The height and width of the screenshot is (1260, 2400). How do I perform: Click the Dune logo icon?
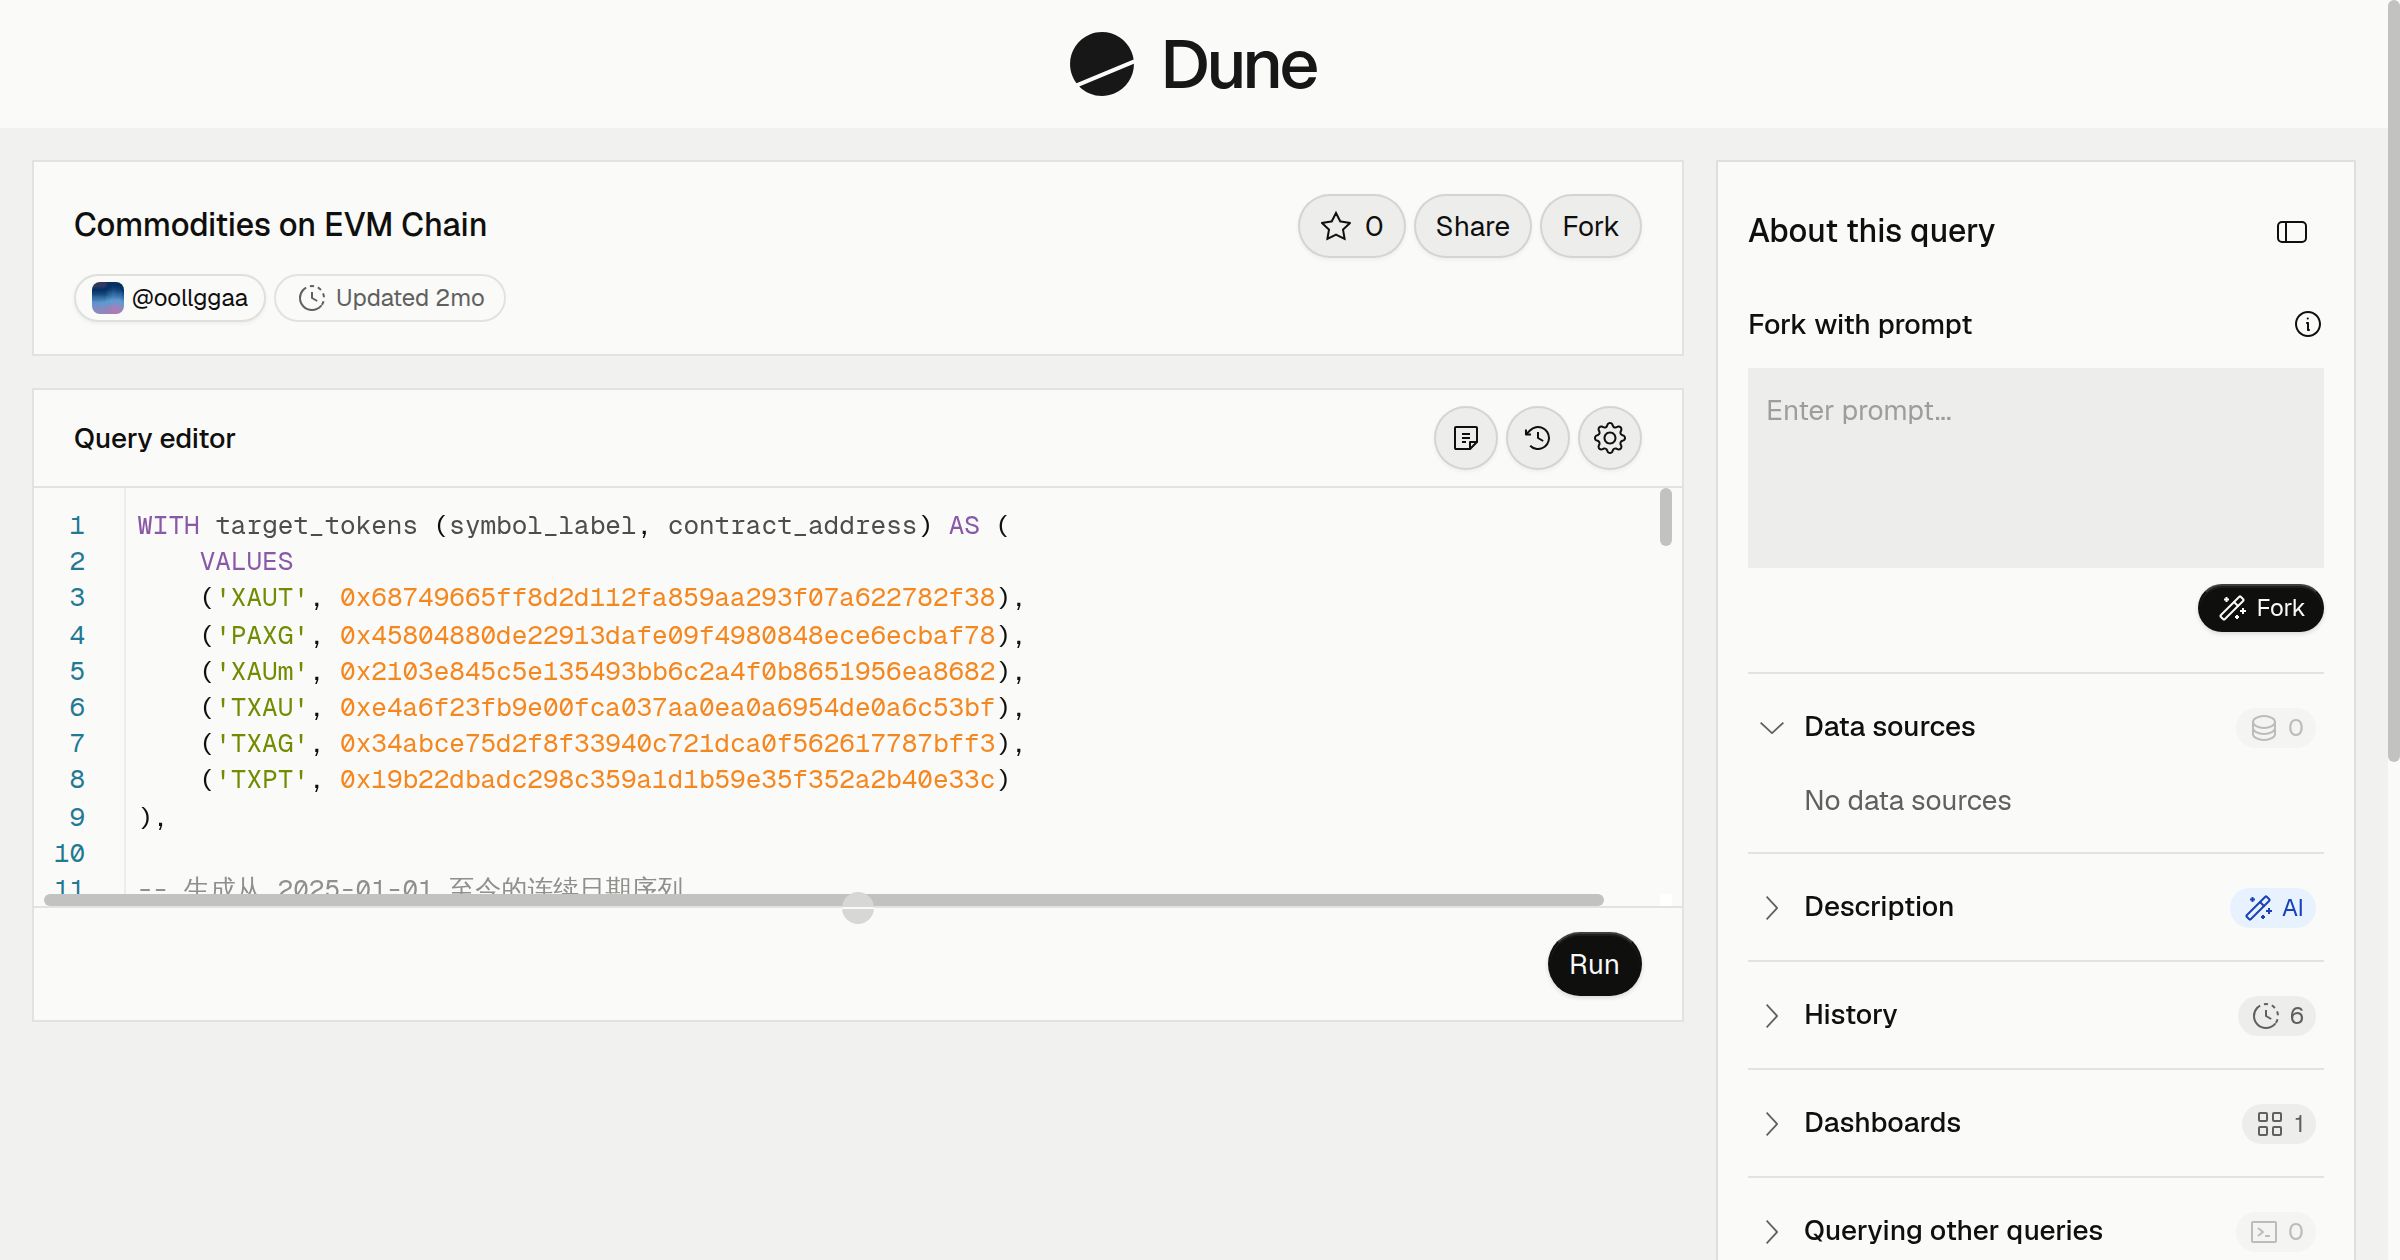[x=1102, y=64]
